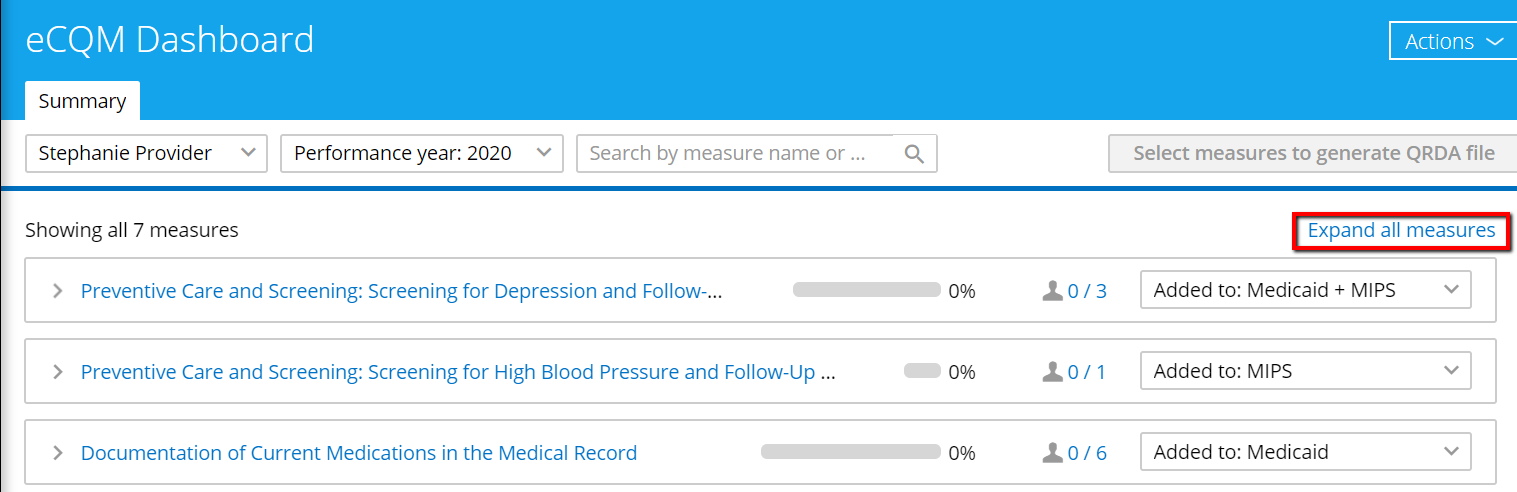Expand the Depression Screening measure row
This screenshot has width=1517, height=492.
pos(58,291)
